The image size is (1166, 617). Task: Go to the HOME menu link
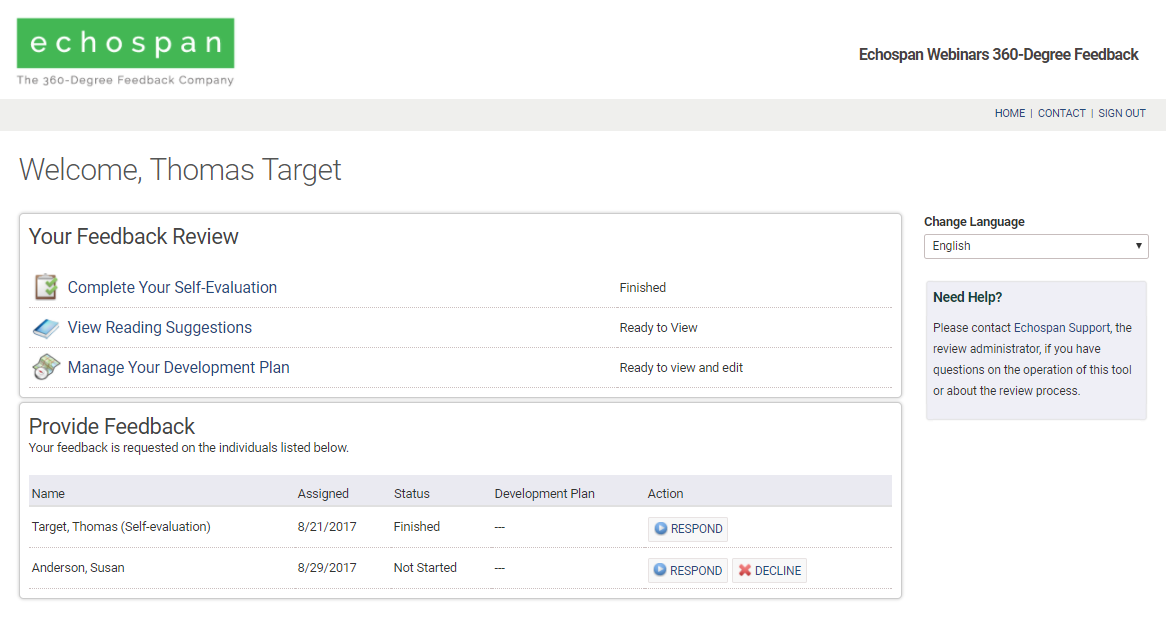(1009, 114)
